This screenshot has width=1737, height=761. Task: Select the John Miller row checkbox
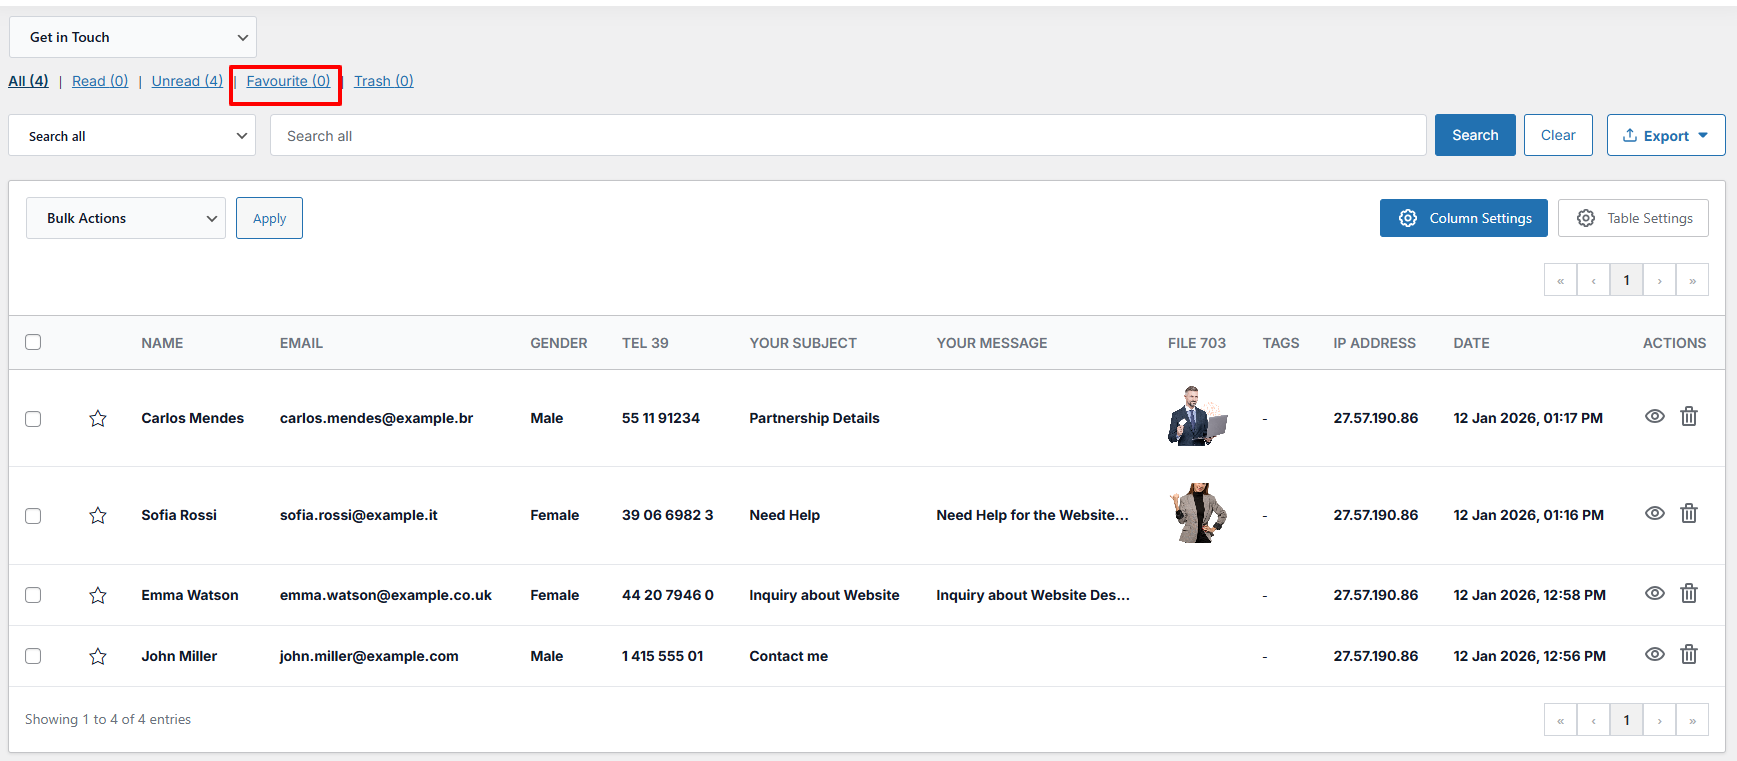(33, 656)
